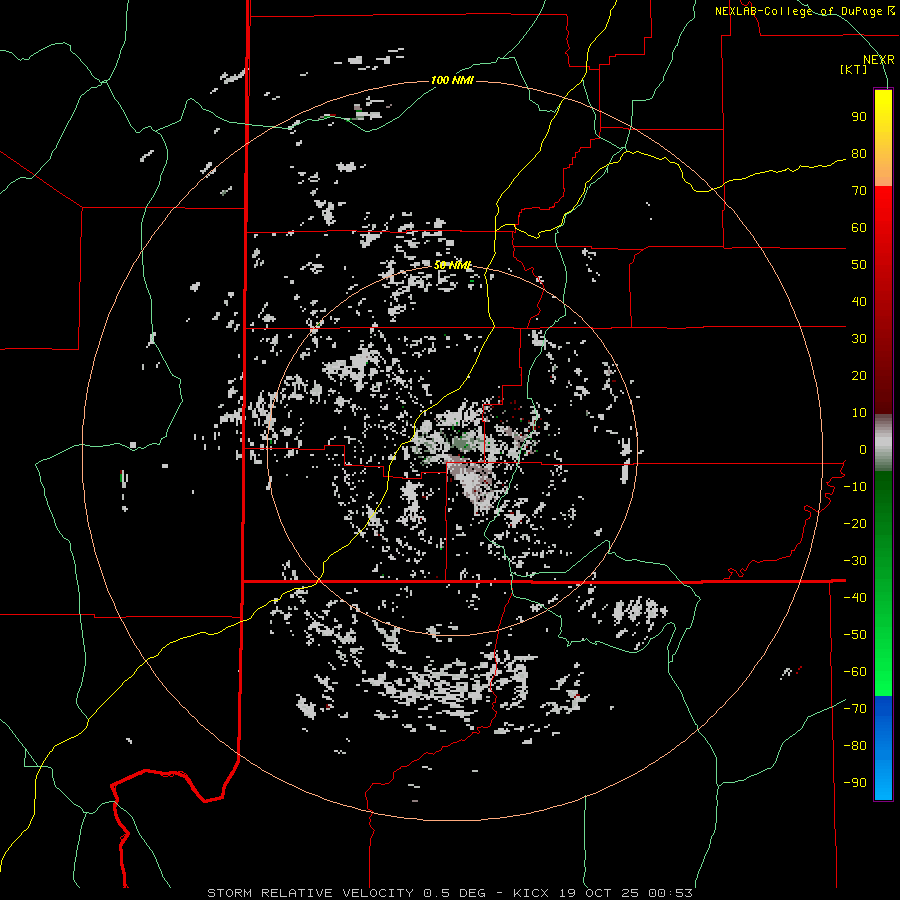Select the -30 scale label
The image size is (900, 900).
pos(855,561)
